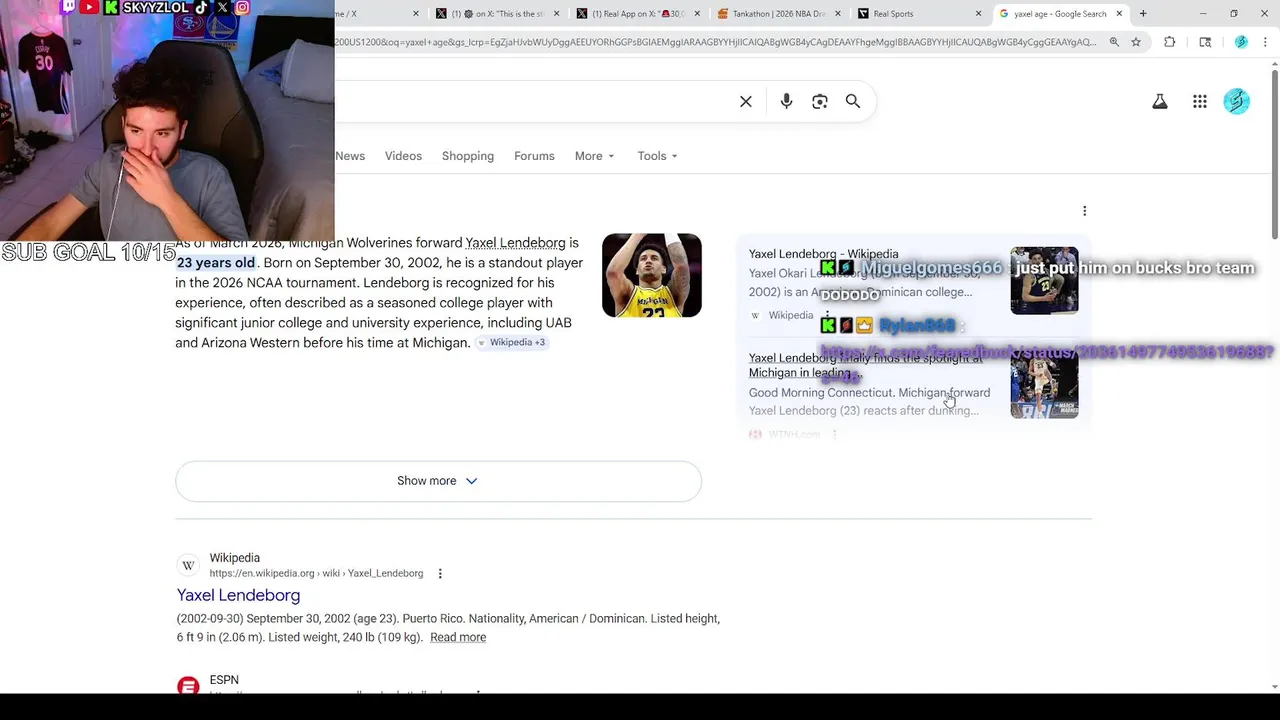This screenshot has width=1280, height=720.
Task: Click the ESPN favicon in search results
Action: coord(188,686)
